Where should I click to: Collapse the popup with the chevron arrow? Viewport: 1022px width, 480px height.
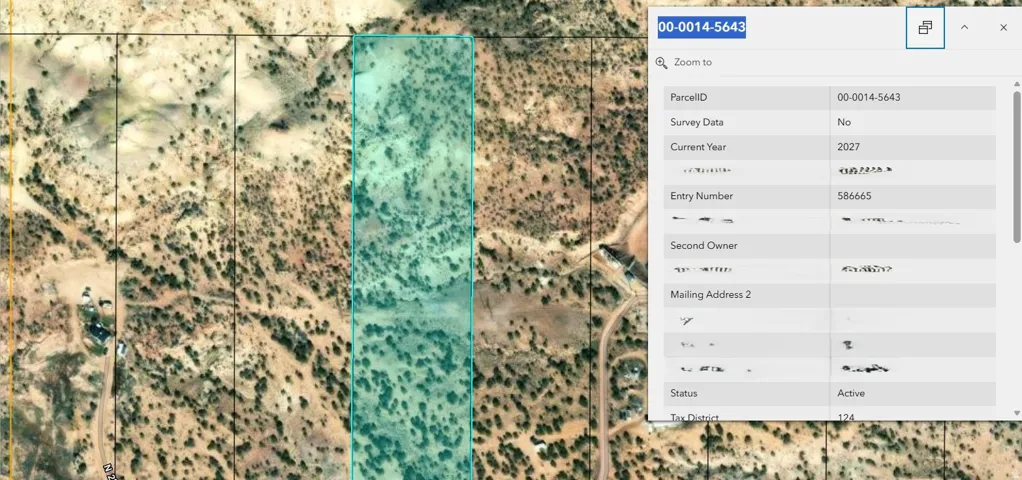pyautogui.click(x=964, y=28)
